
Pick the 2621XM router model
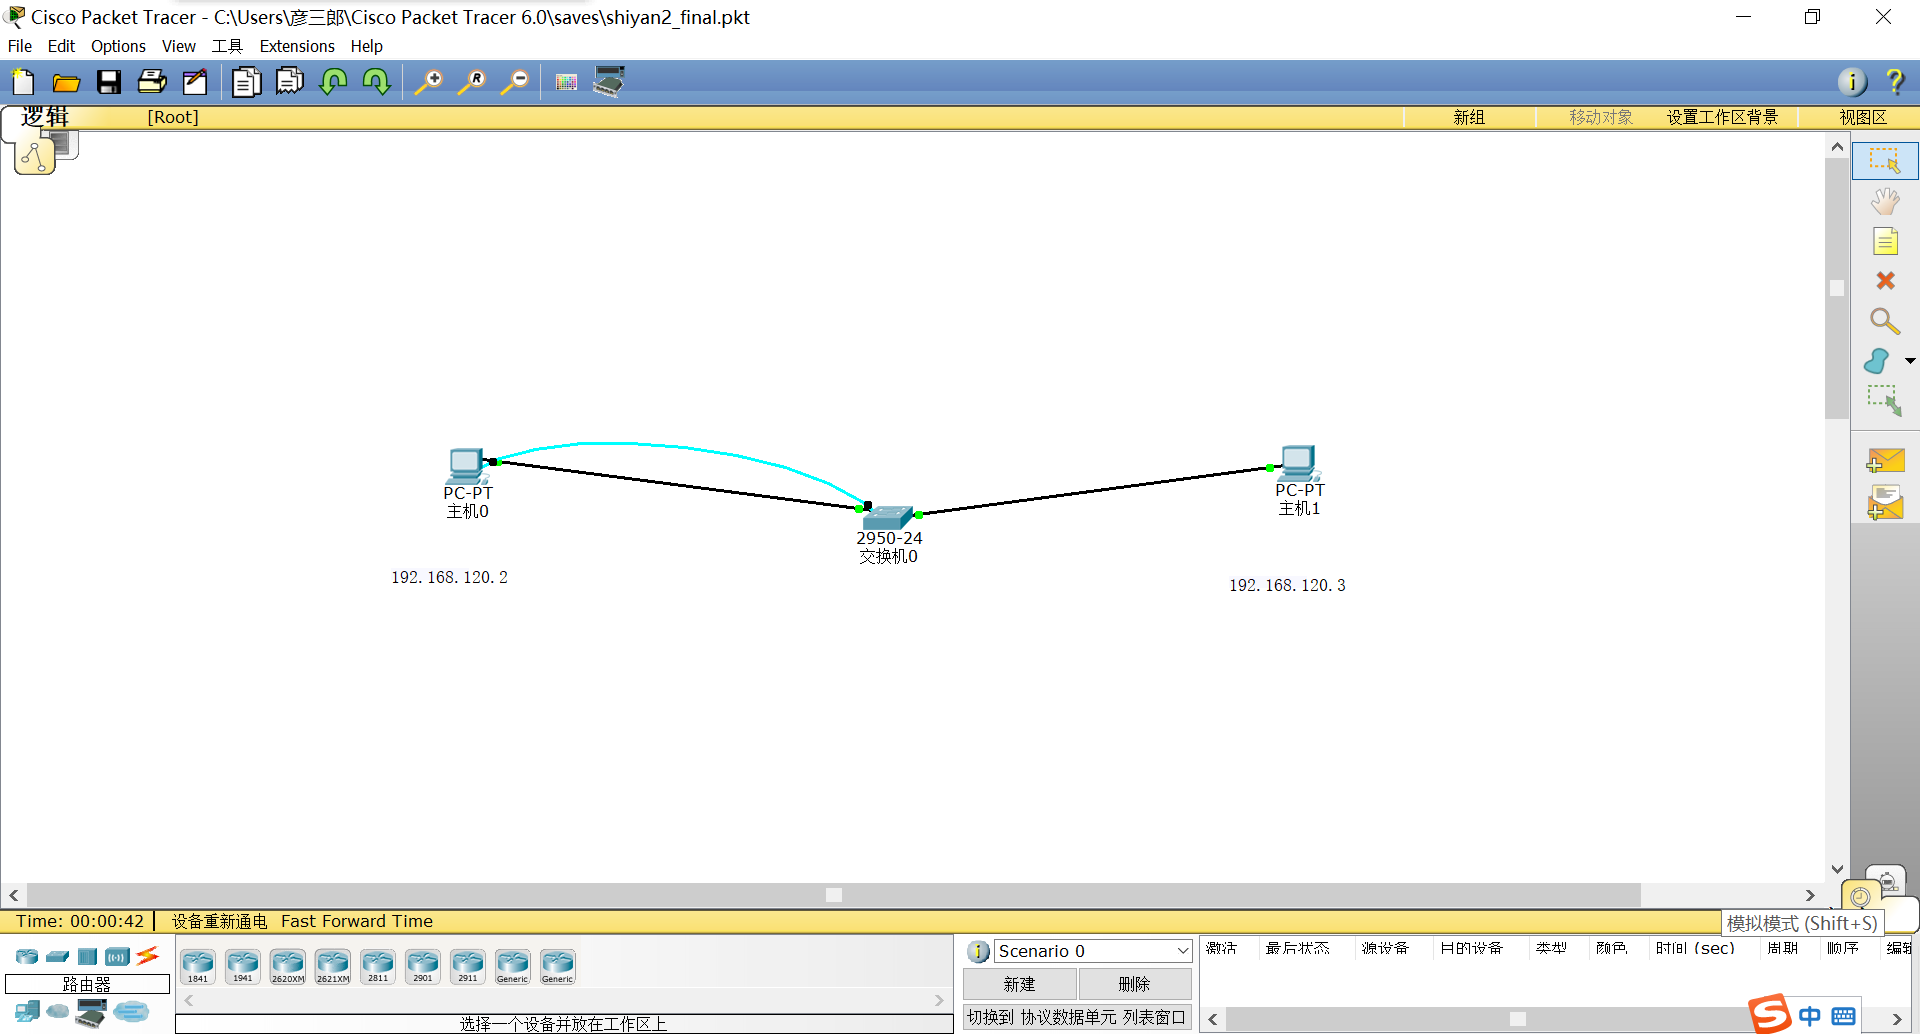tap(333, 966)
